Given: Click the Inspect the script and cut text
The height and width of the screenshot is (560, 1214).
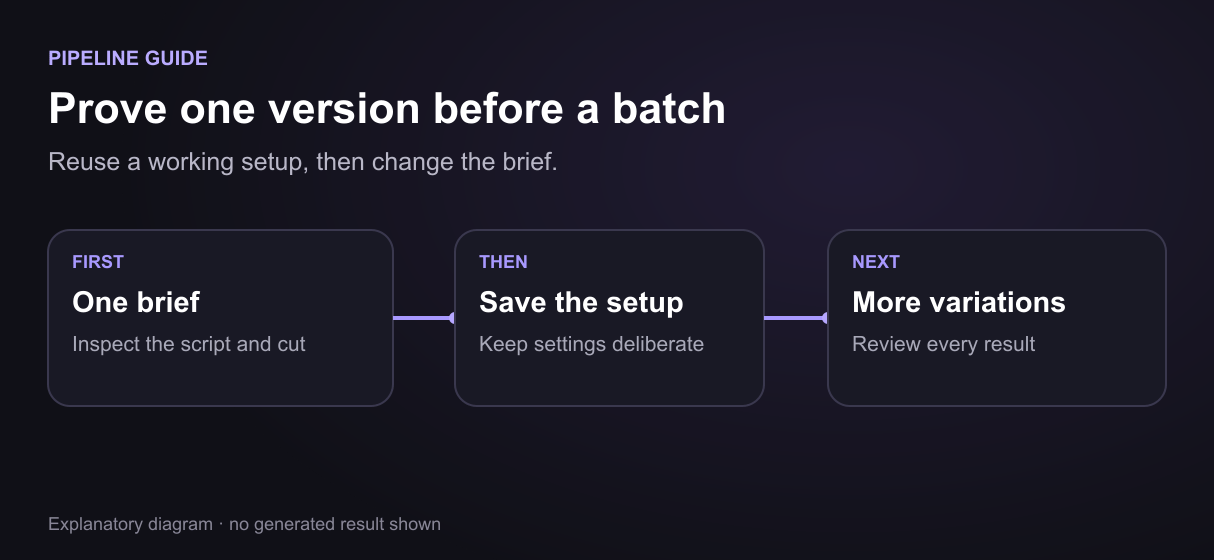Looking at the screenshot, I should pyautogui.click(x=189, y=344).
